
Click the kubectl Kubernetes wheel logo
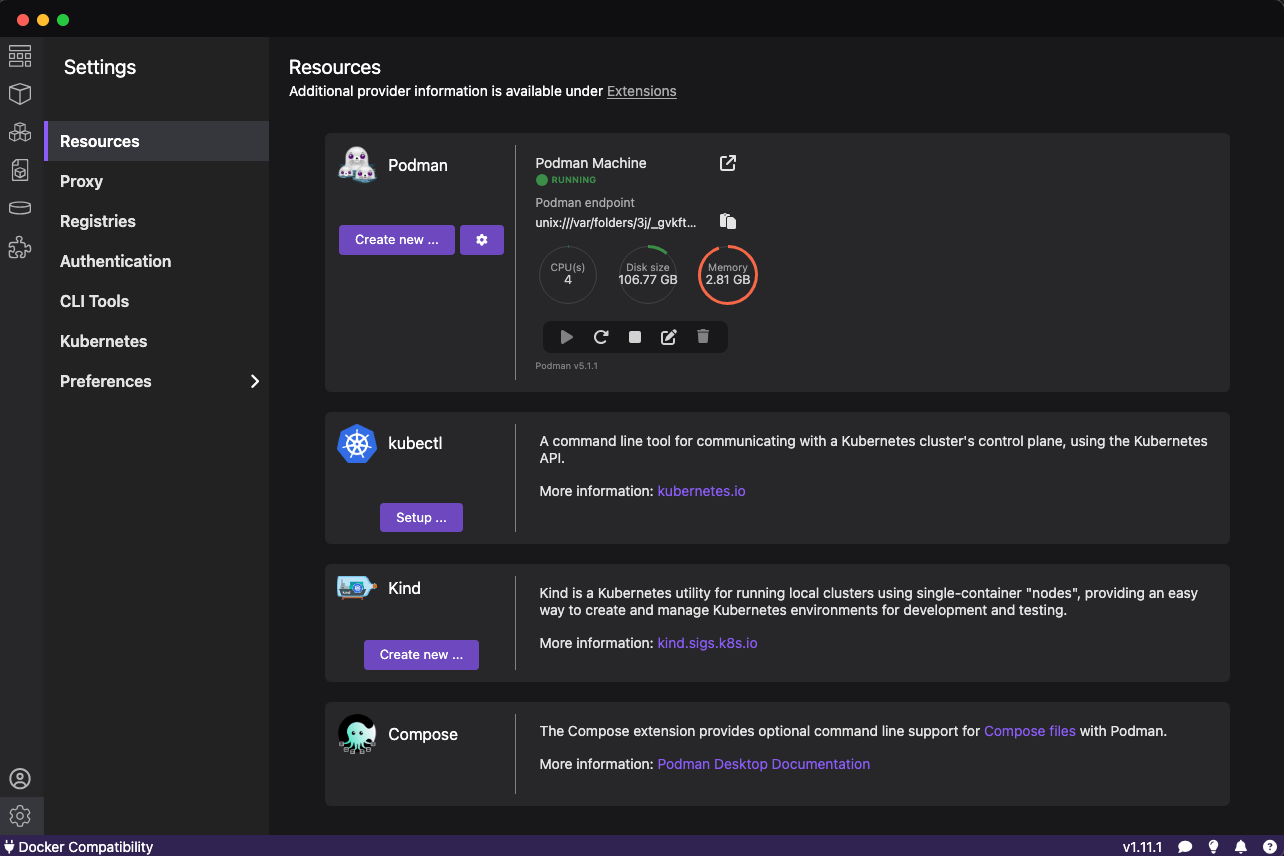click(357, 444)
